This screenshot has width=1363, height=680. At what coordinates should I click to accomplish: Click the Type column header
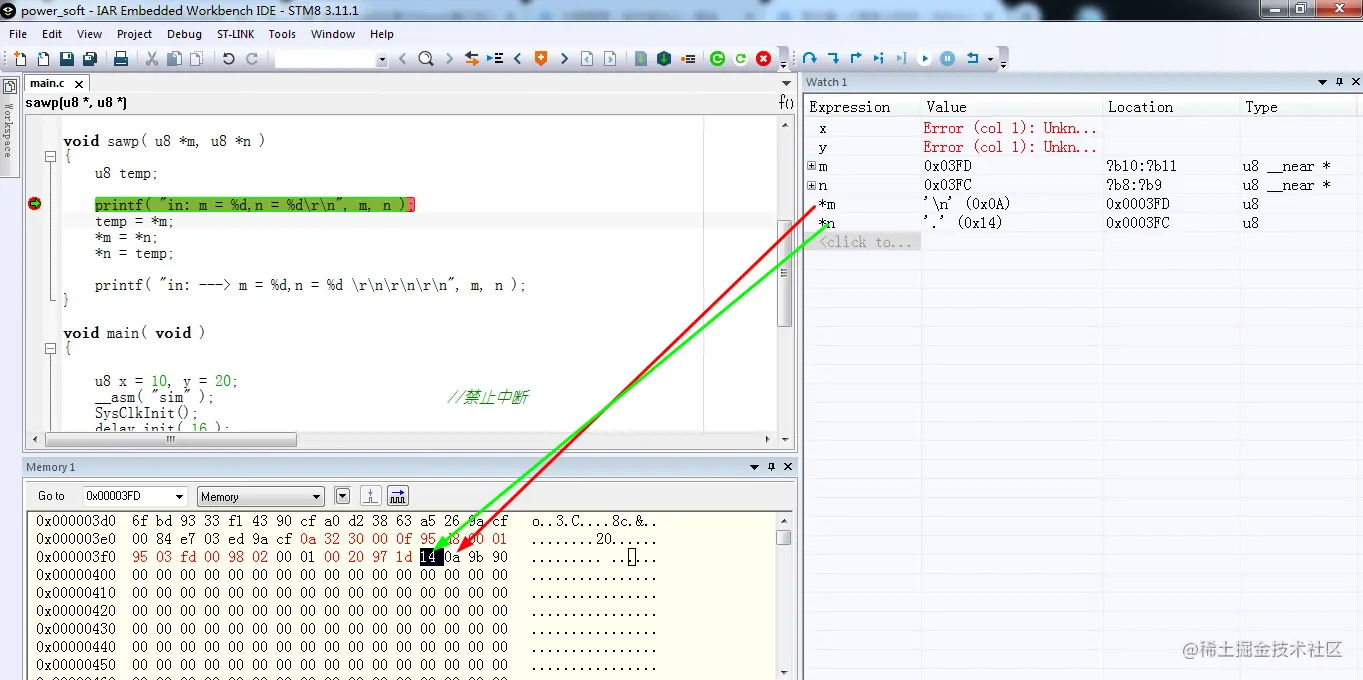point(1300,107)
